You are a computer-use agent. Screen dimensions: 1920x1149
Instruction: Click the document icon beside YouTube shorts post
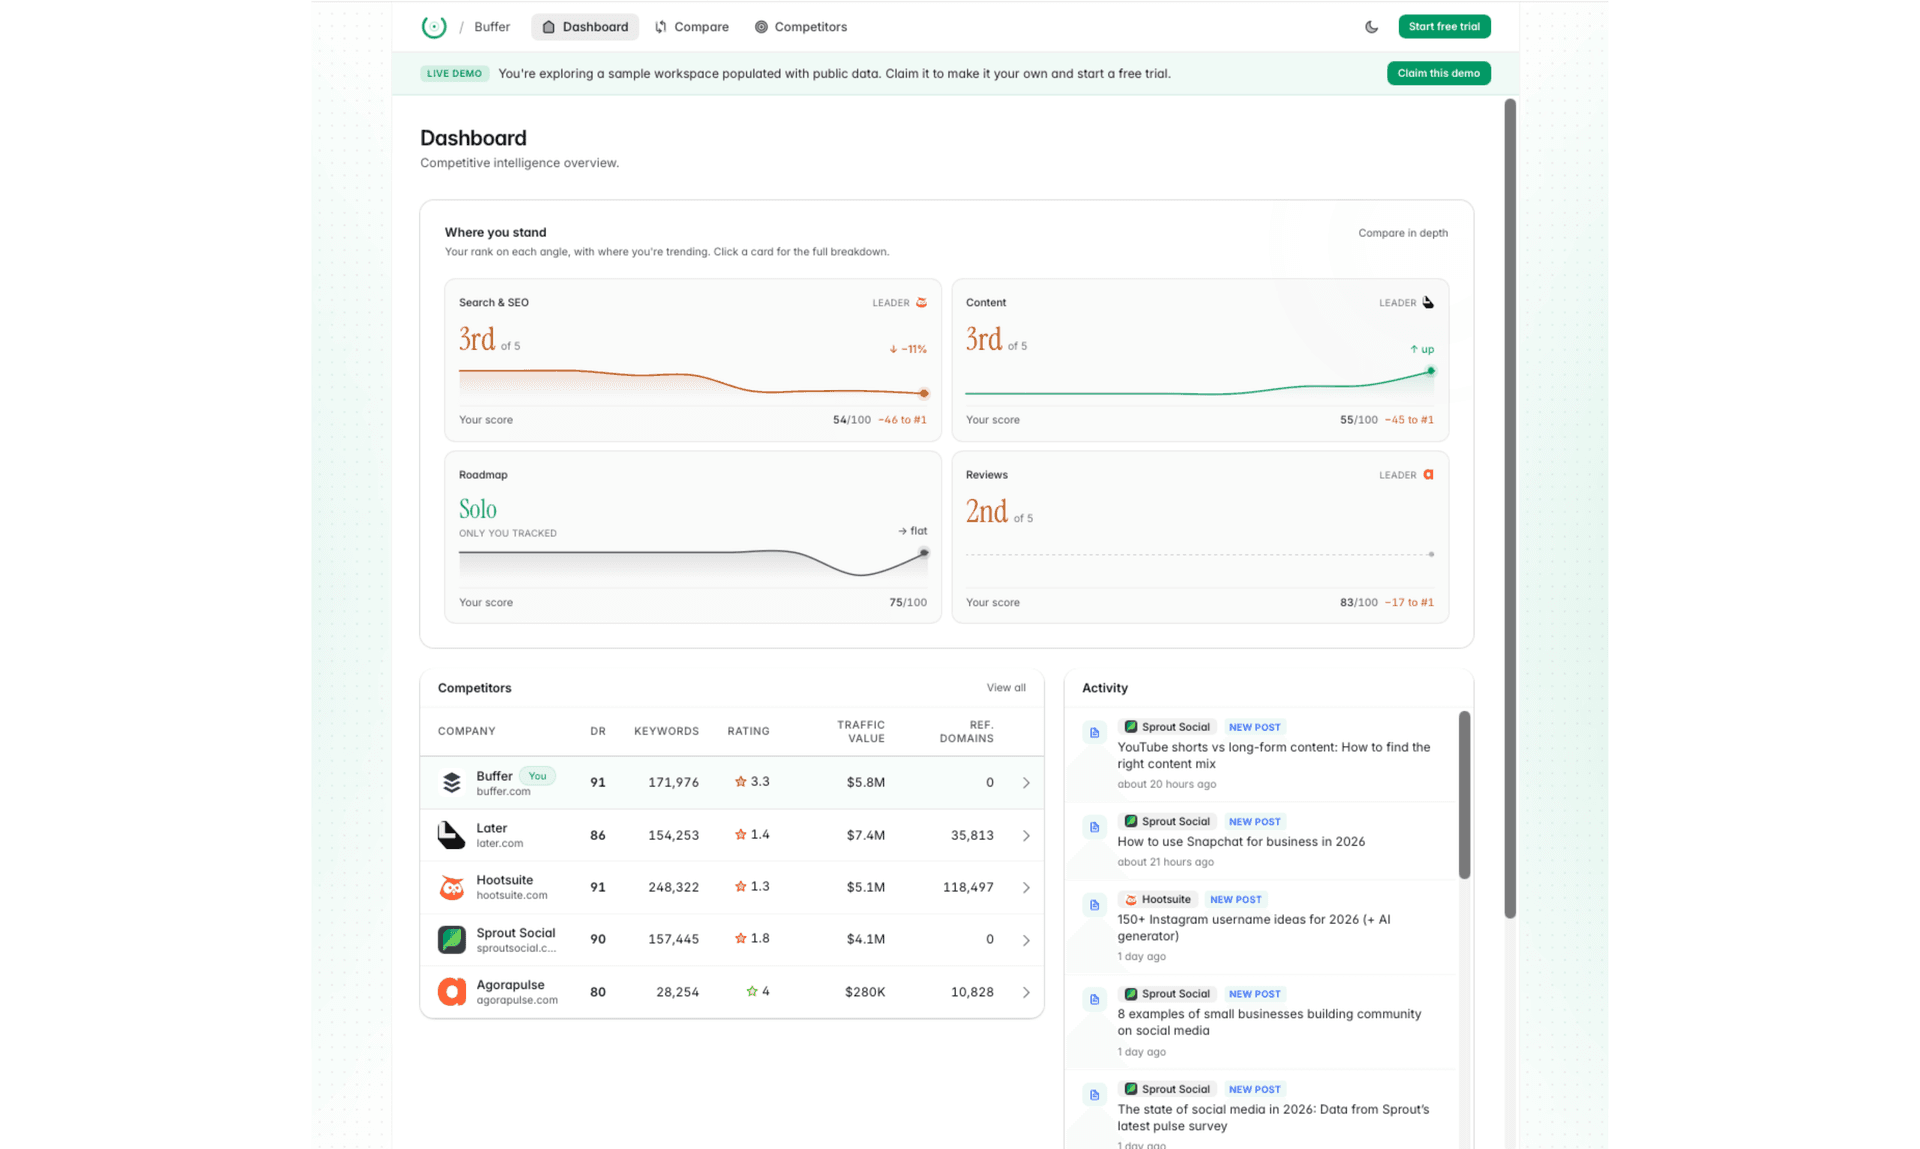[1094, 733]
